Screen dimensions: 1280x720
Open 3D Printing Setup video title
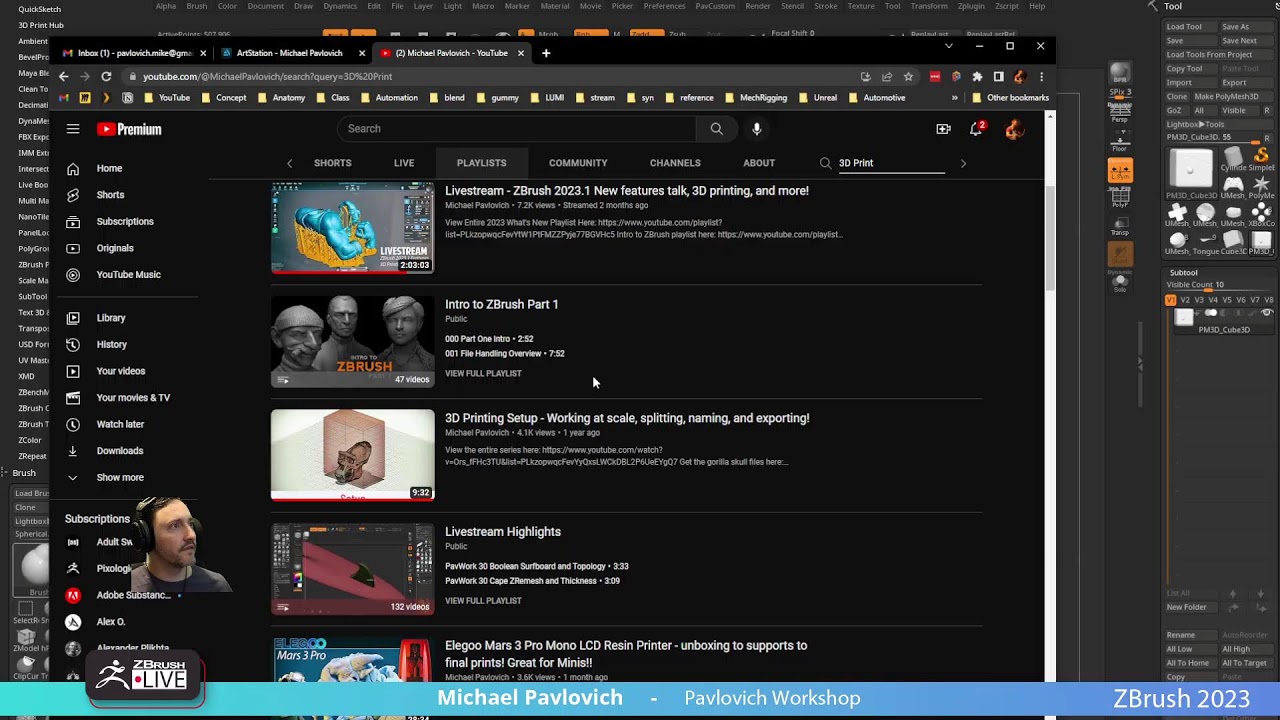(x=627, y=418)
